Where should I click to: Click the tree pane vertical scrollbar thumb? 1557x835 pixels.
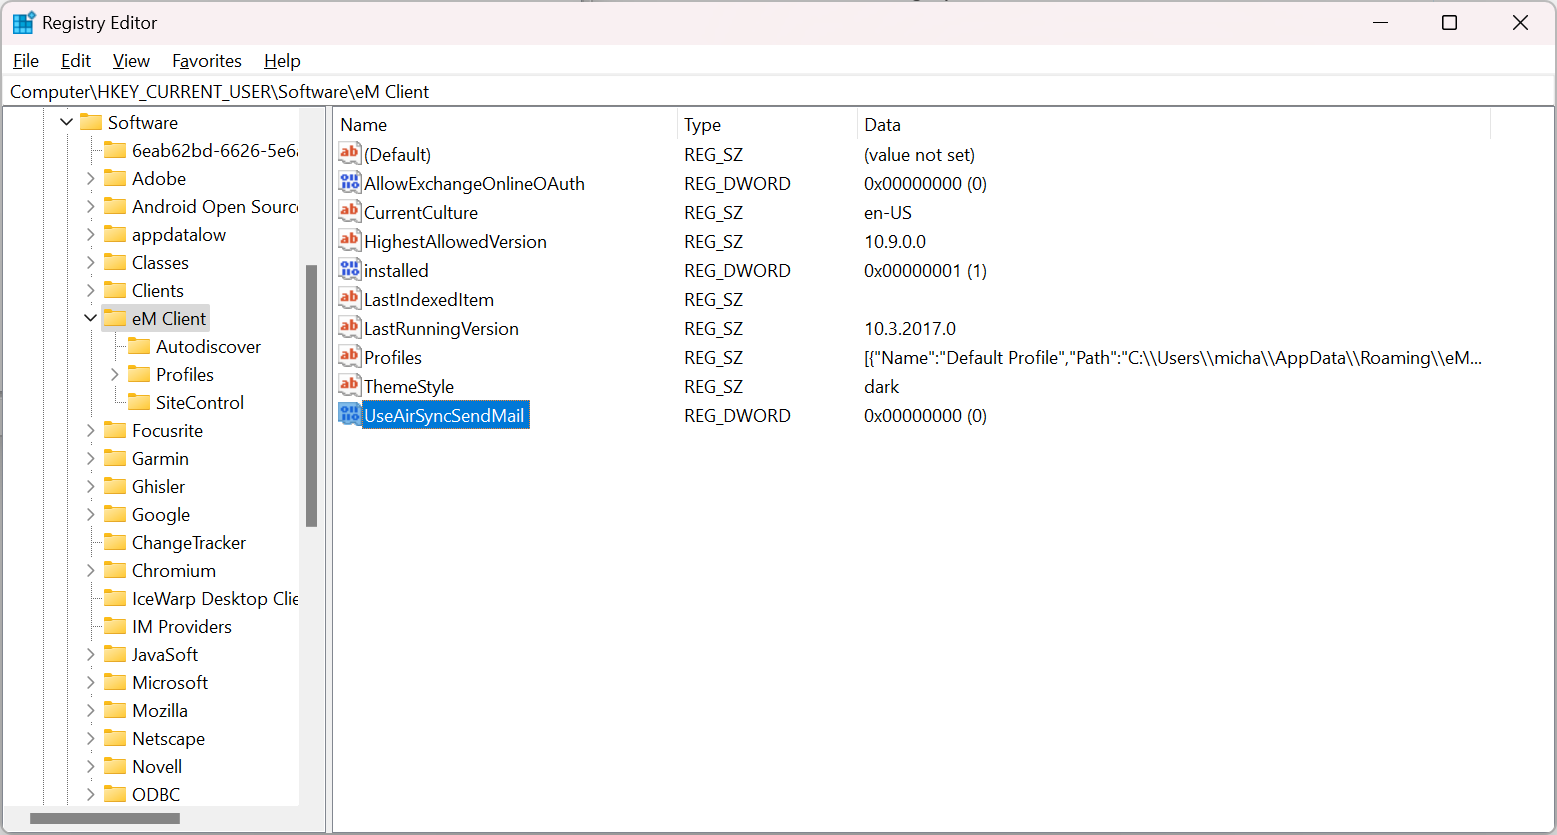(312, 395)
